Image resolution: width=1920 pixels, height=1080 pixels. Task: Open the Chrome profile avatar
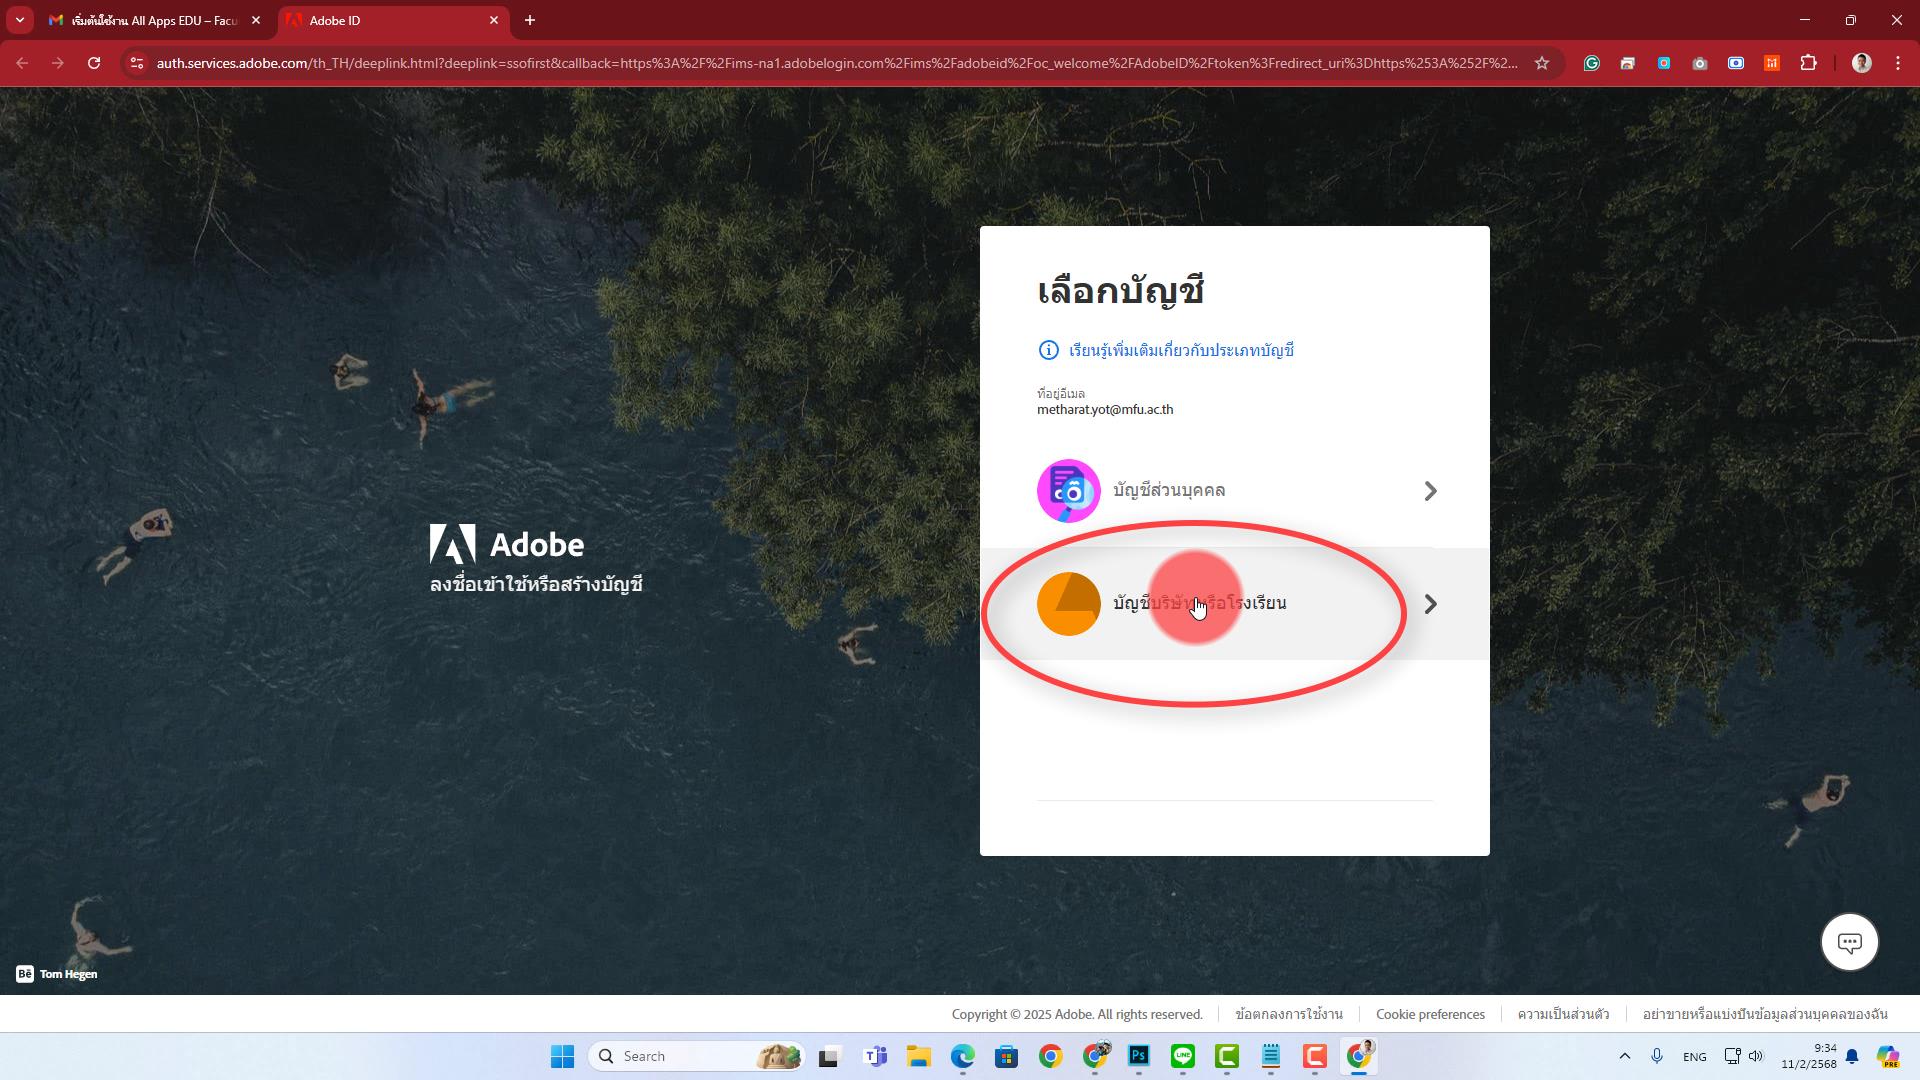coord(1862,63)
